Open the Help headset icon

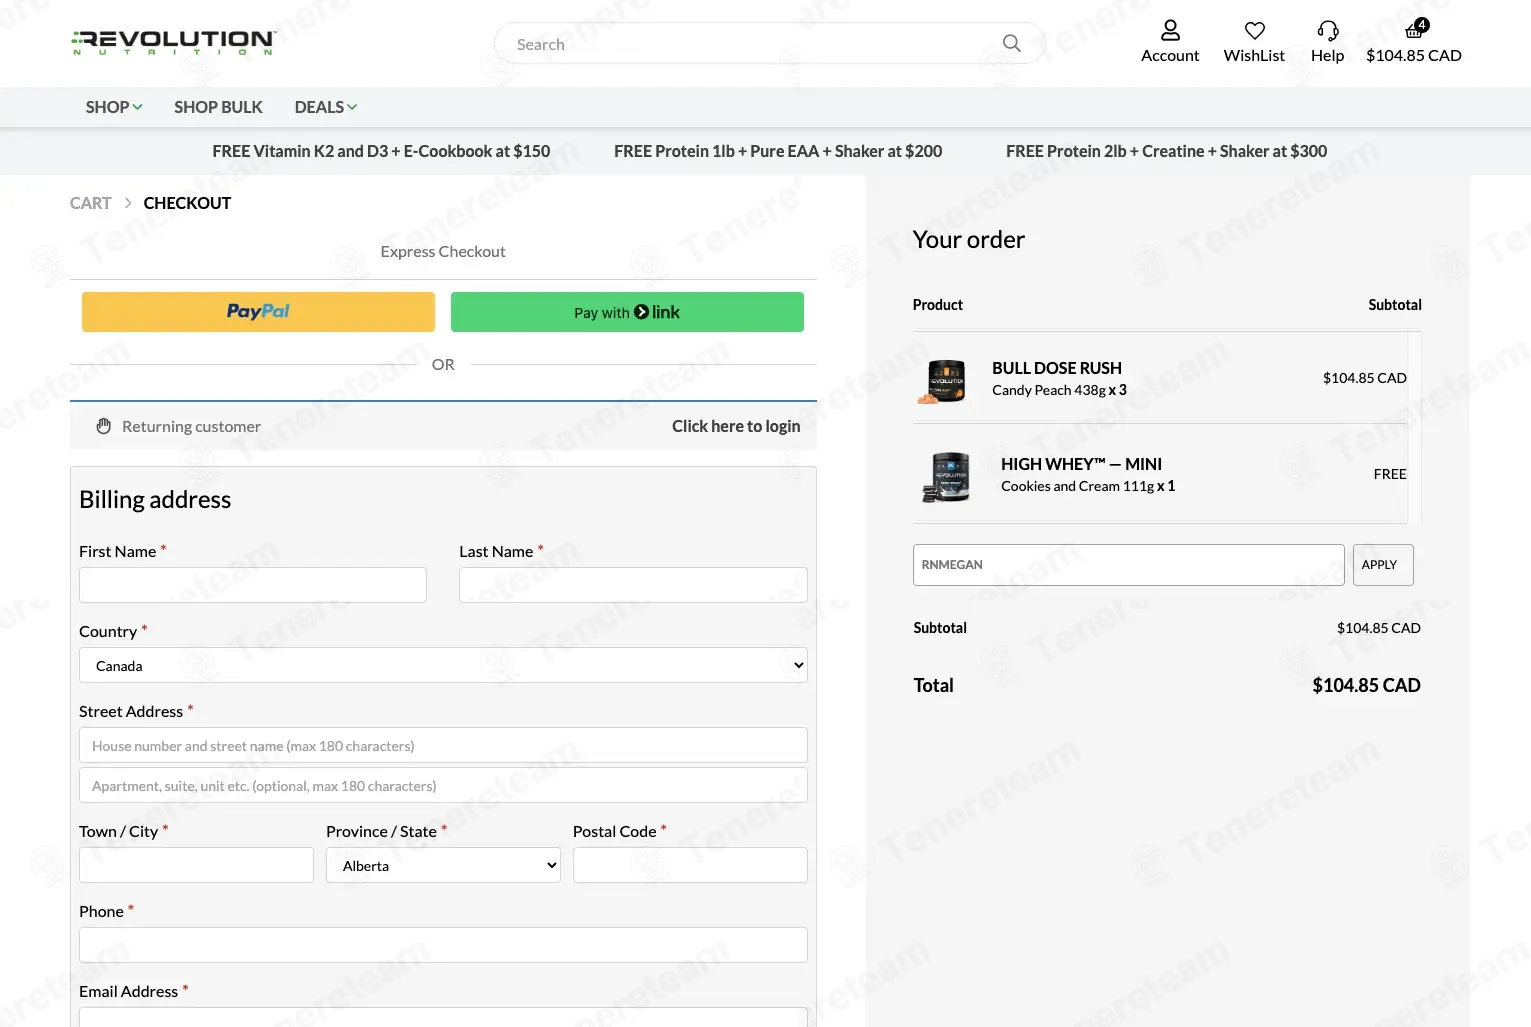tap(1328, 31)
